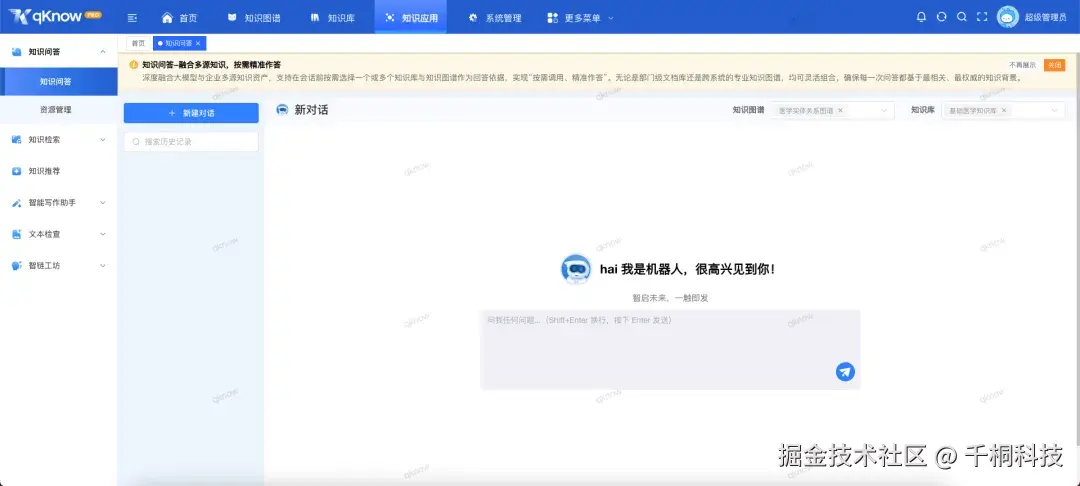Close the 知识问答 page tab
Screen dimensions: 1080x486
pos(198,43)
